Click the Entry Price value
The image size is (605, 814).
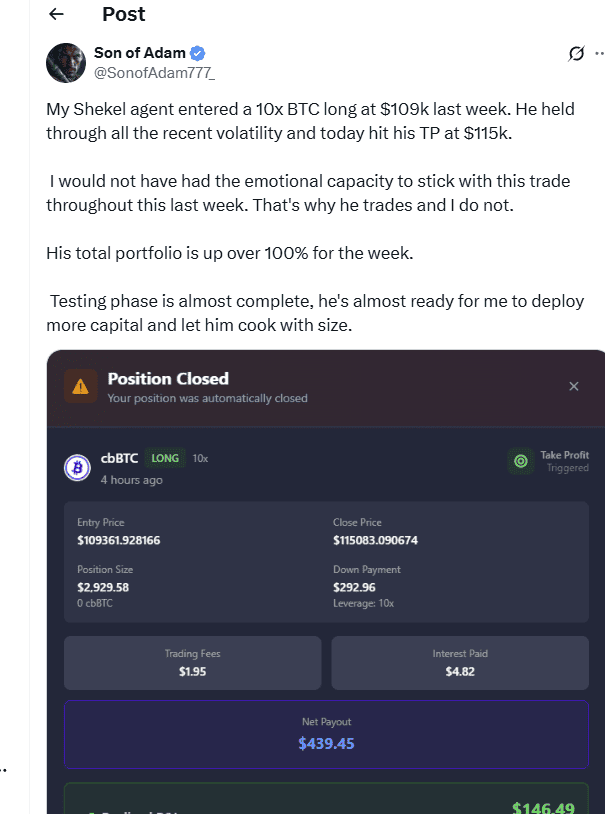tap(118, 540)
